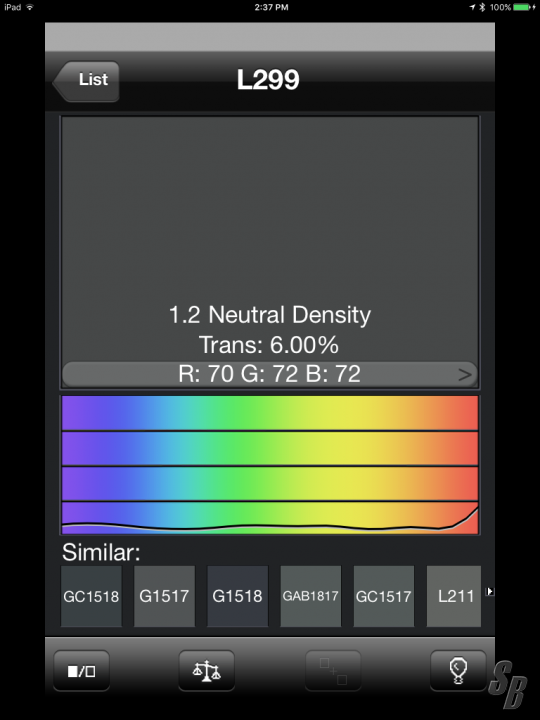Tap the R: 70 G: 72 B: 72 bar
This screenshot has width=540, height=720.
[270, 374]
